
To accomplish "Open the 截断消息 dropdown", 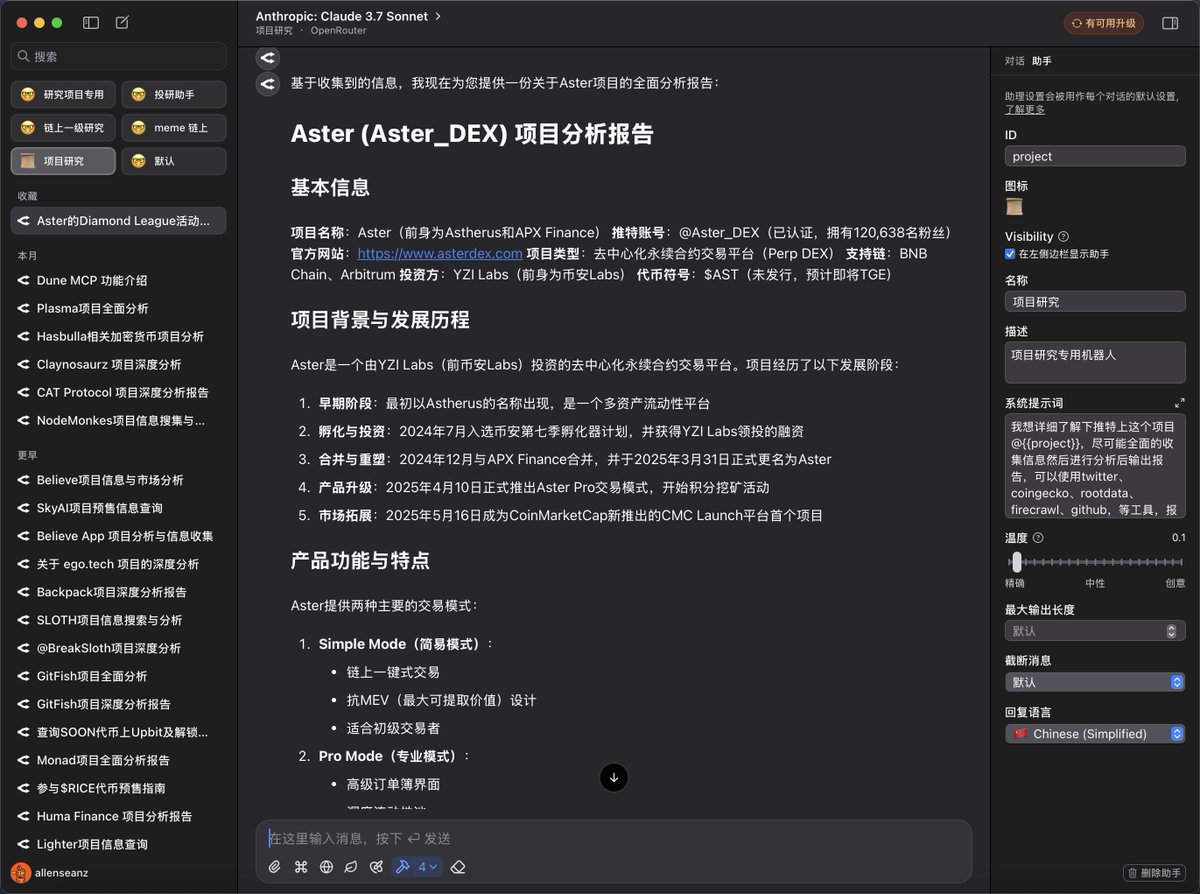I will pyautogui.click(x=1095, y=682).
